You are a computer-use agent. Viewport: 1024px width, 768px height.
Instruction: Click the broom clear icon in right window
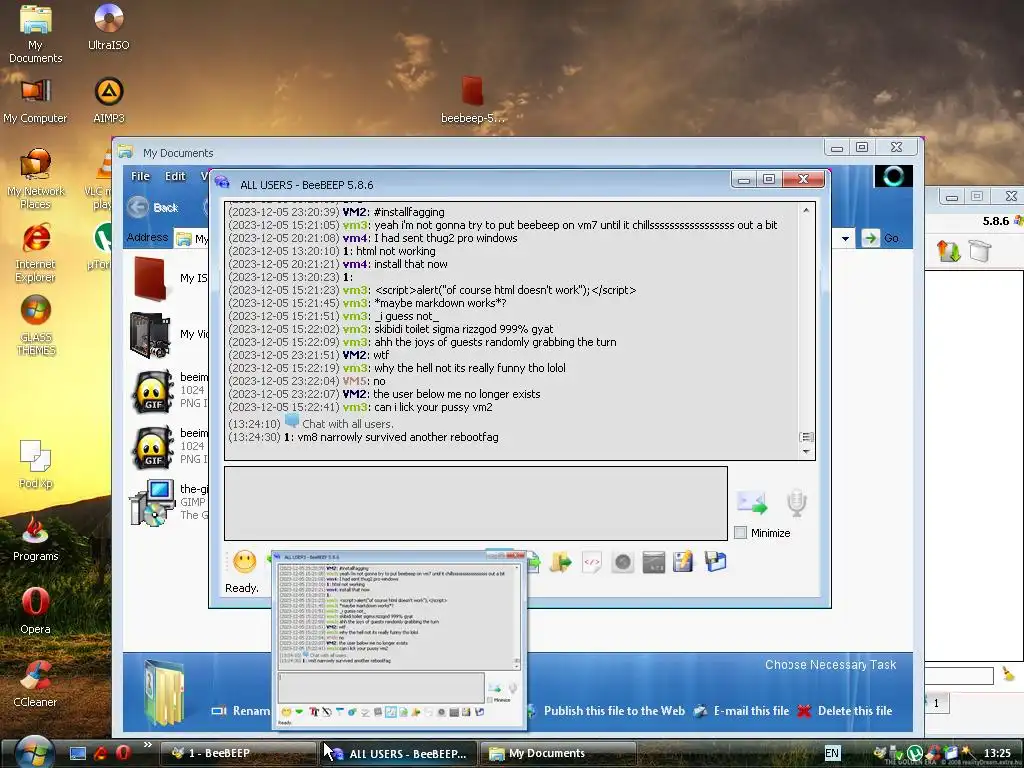(1008, 673)
